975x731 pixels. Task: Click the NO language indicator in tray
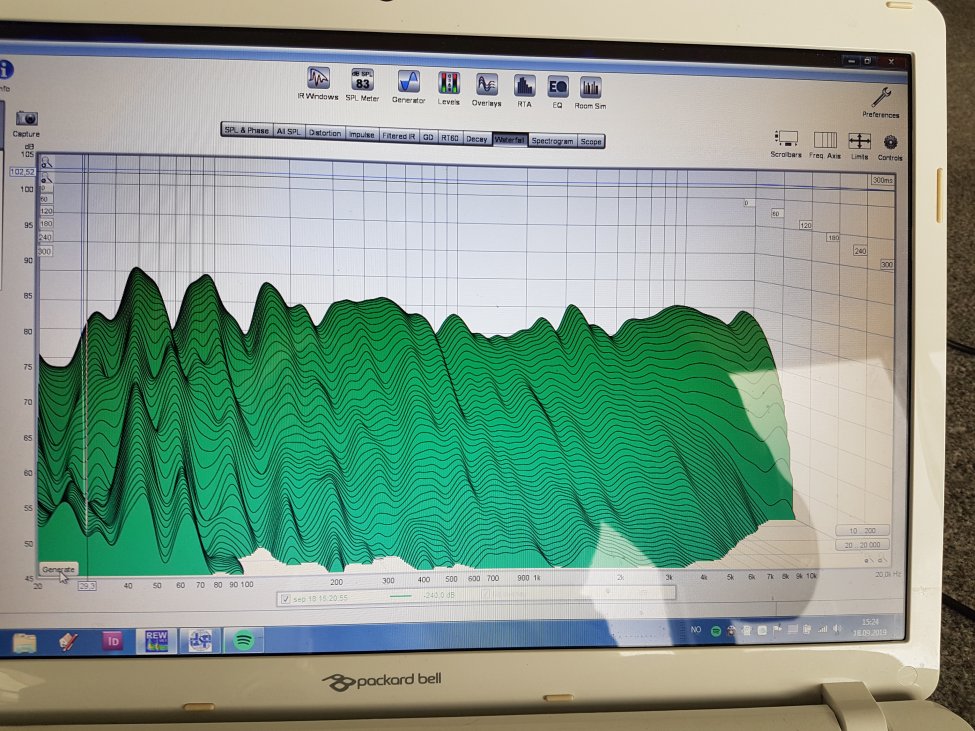tap(696, 630)
